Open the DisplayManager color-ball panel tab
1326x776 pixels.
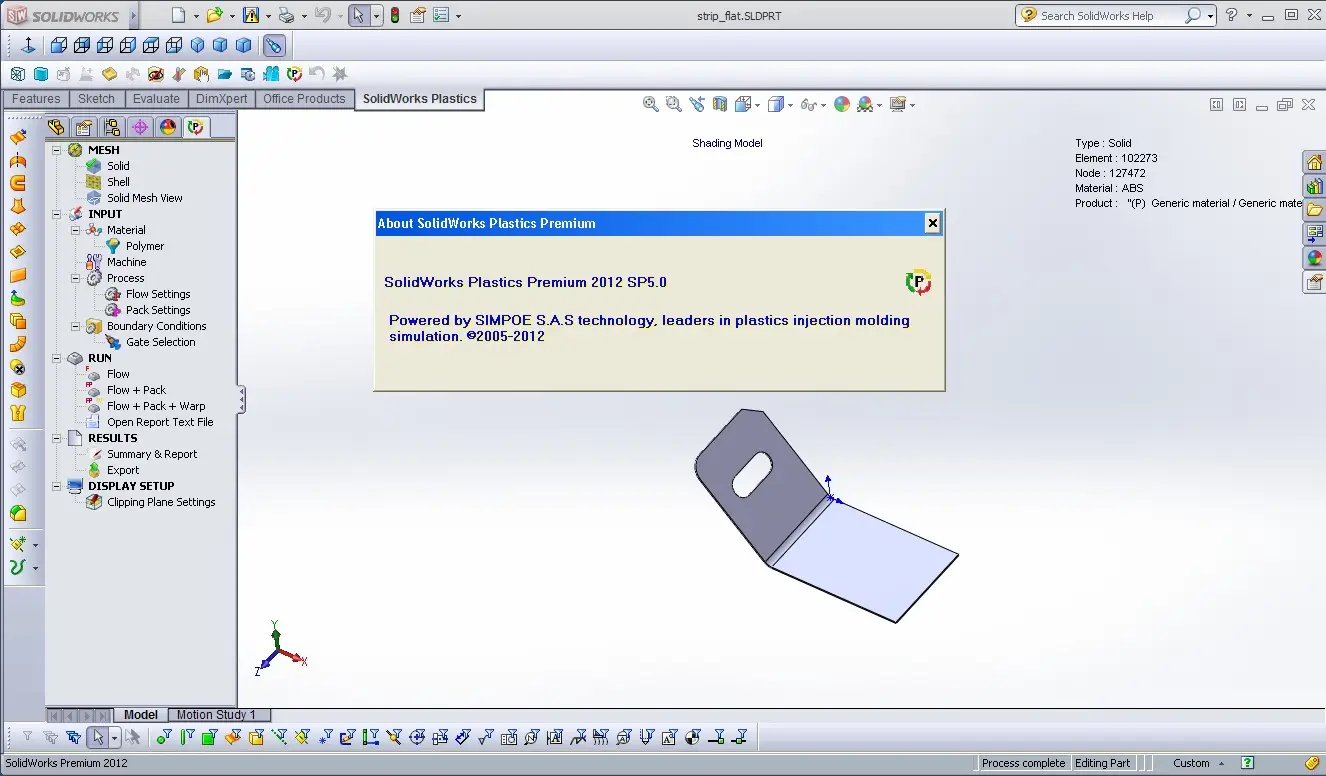pos(168,127)
